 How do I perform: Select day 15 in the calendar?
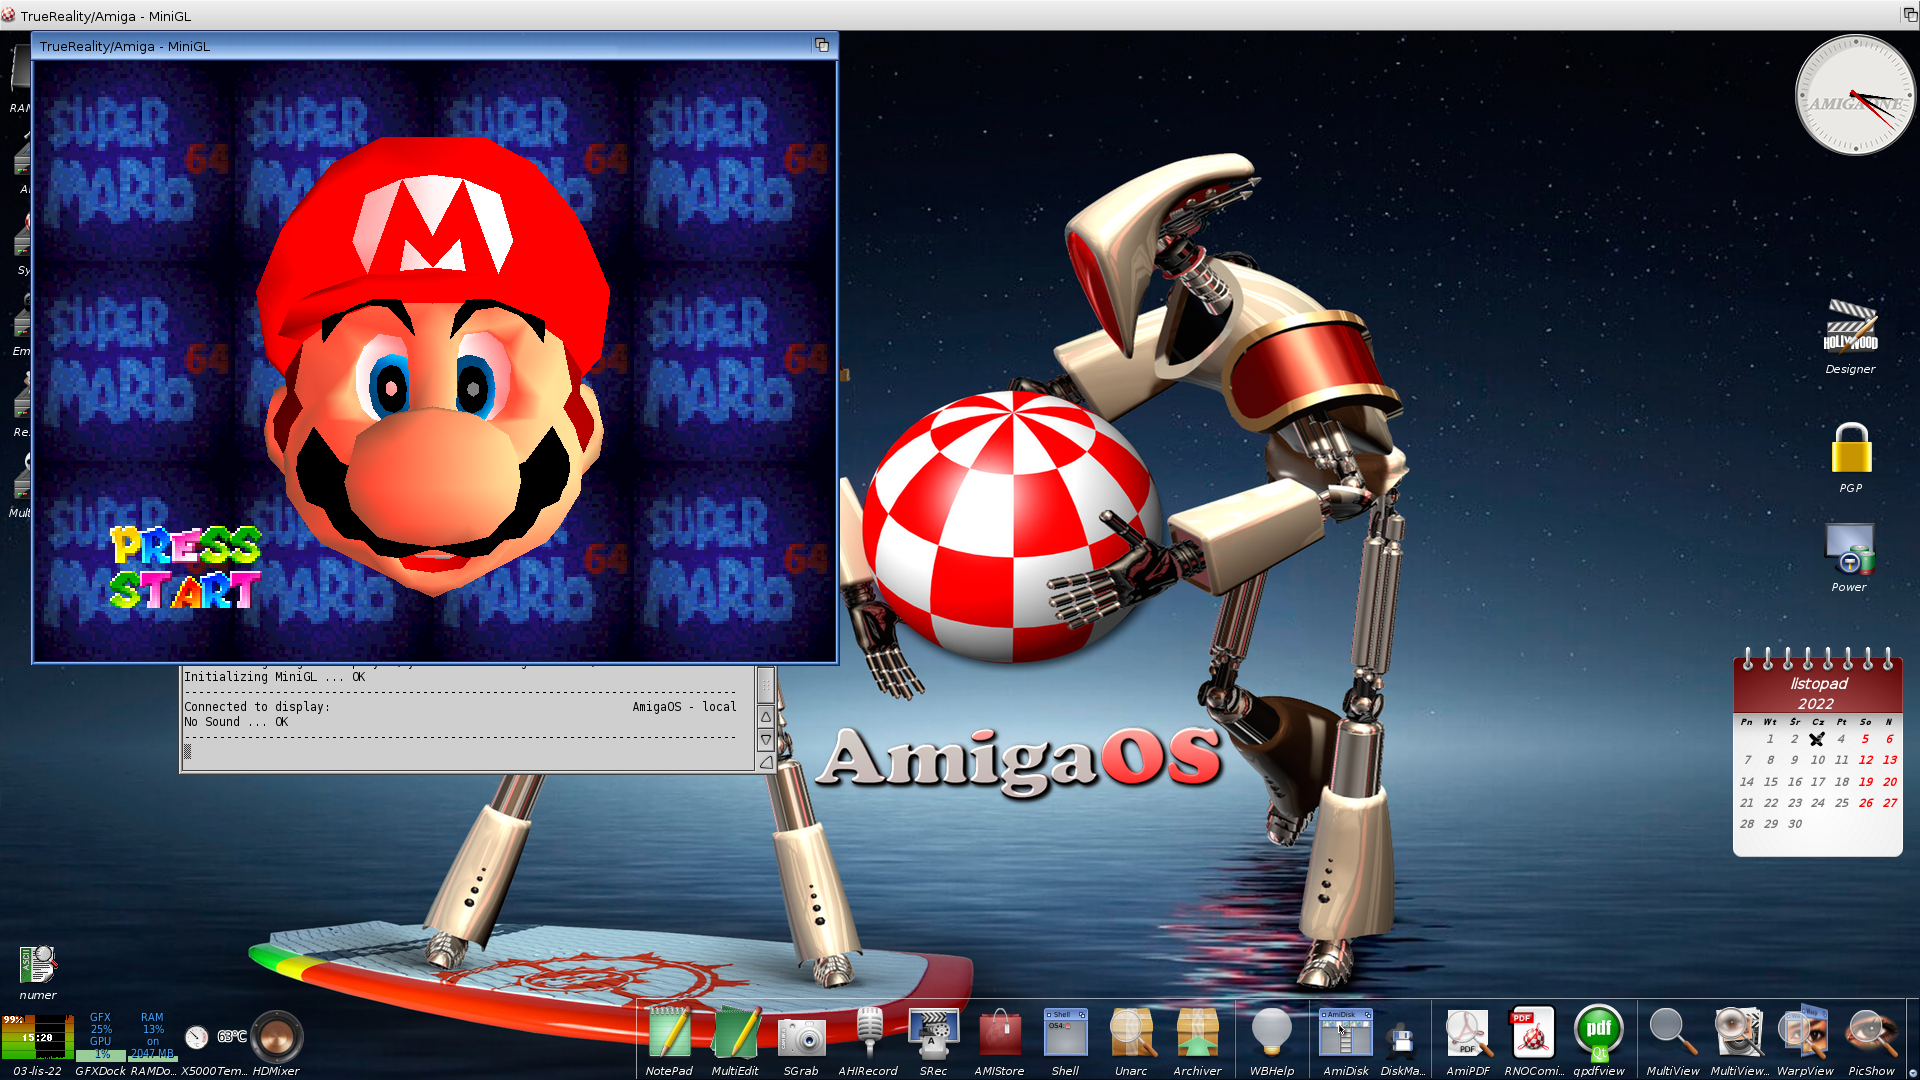1770,782
